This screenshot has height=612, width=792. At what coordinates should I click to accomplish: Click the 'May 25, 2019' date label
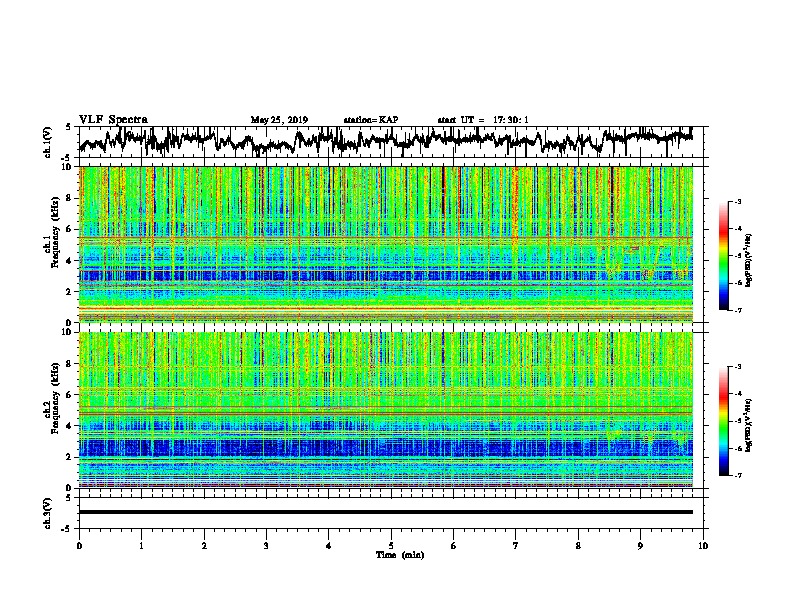coord(279,120)
